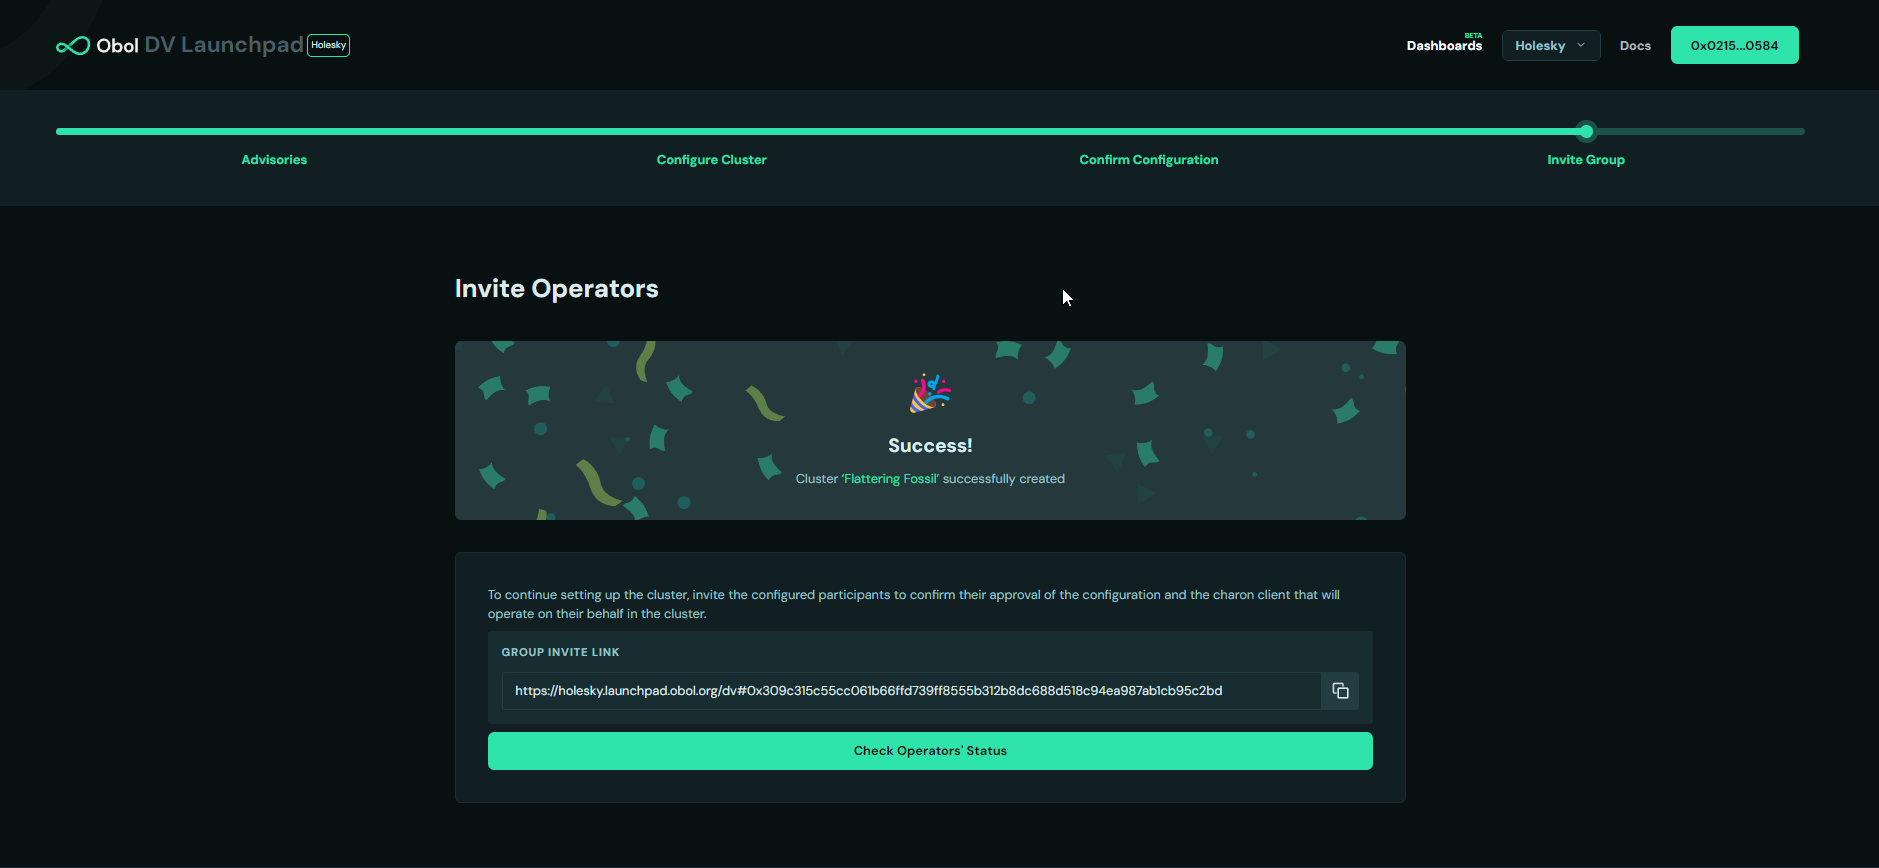
Task: Click the Obol infinity logo
Action: pos(73,46)
